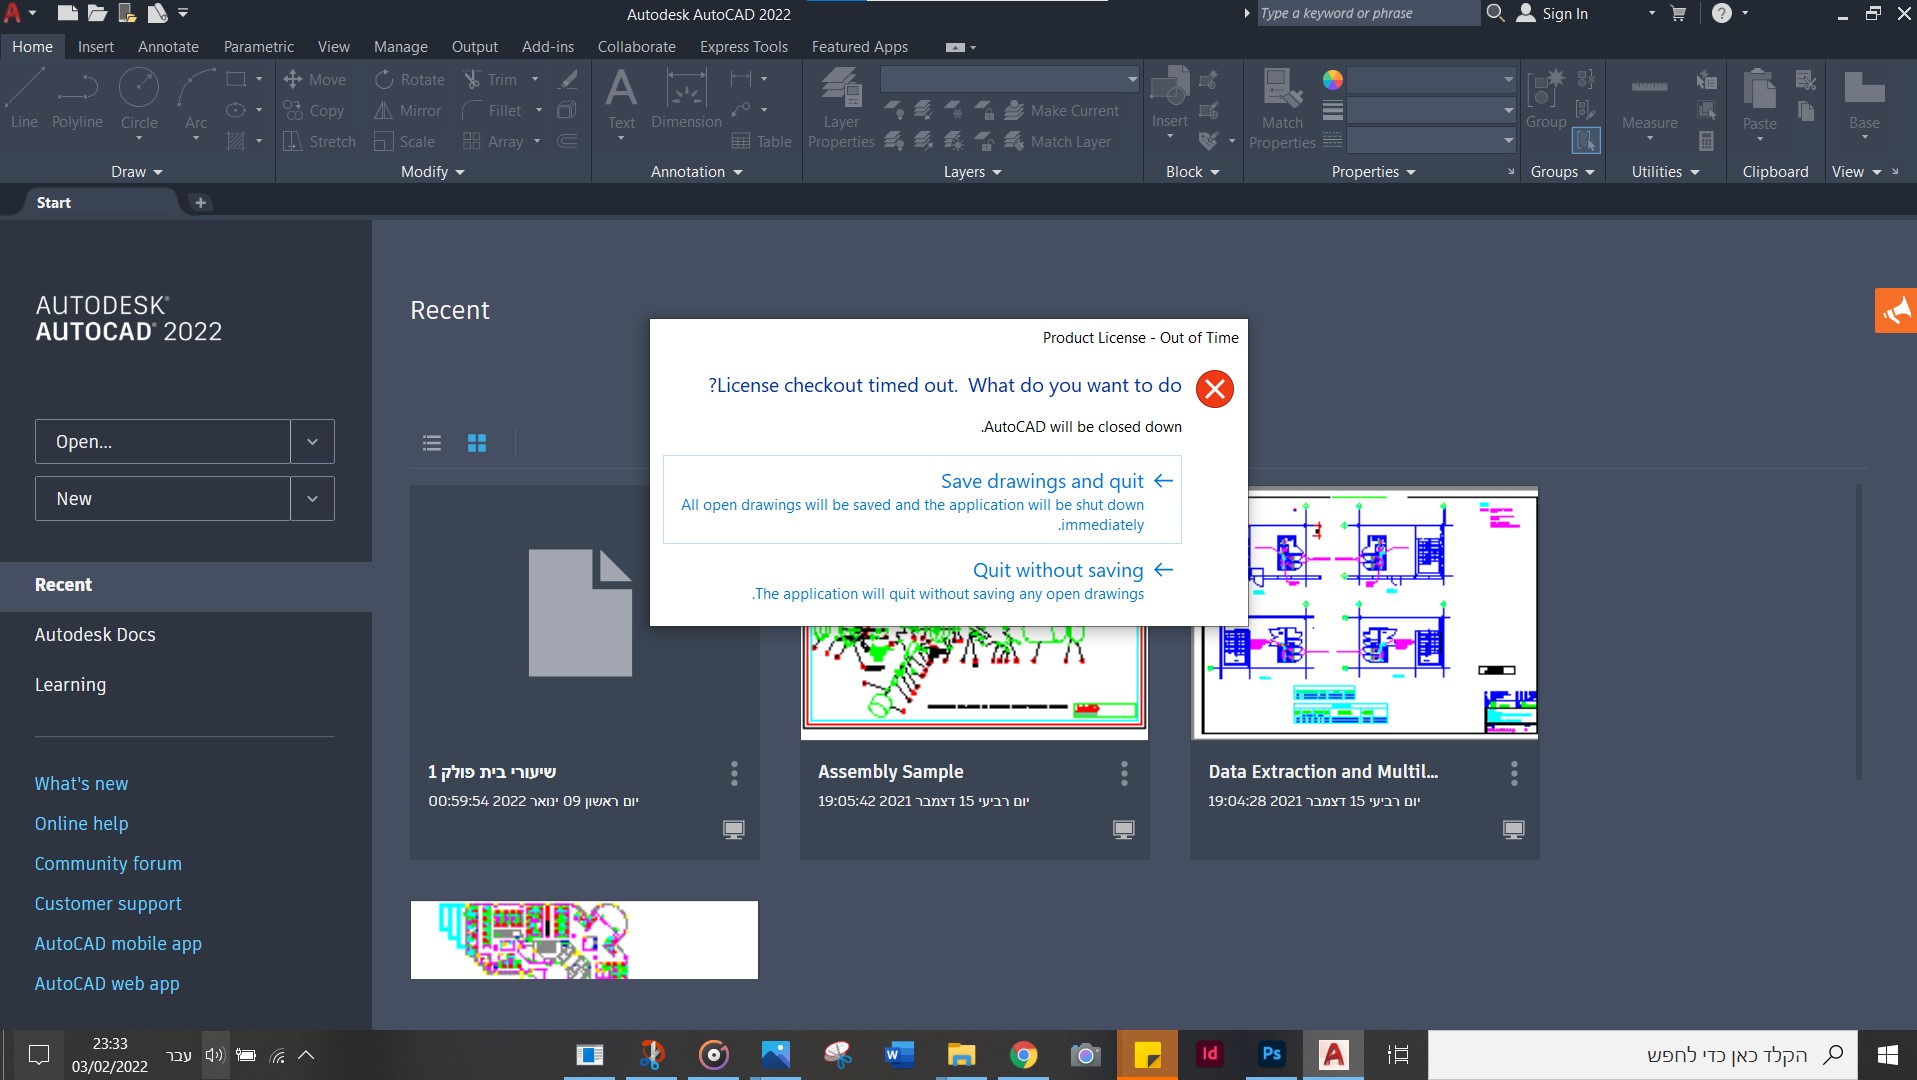The image size is (1917, 1080).
Task: Click the Rotate tool icon
Action: click(384, 79)
